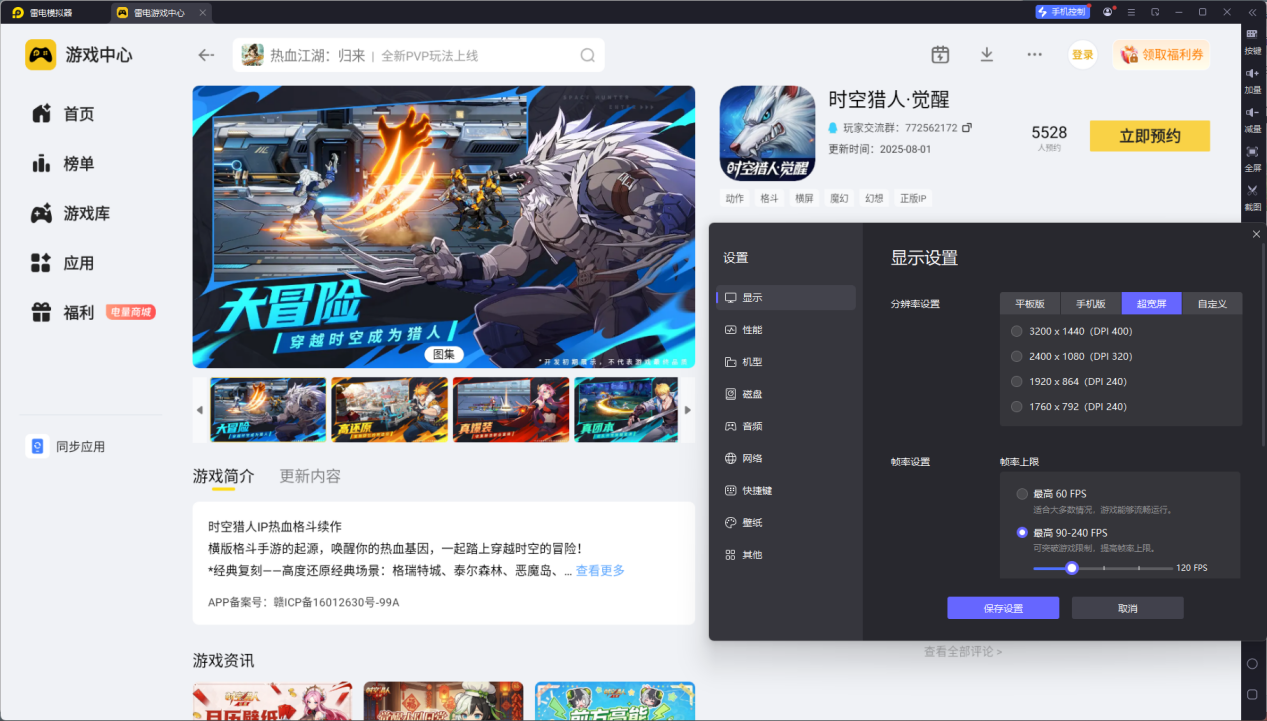Image resolution: width=1267 pixels, height=721 pixels.
Task: Click the 热血江湖 search input field
Action: tap(419, 55)
